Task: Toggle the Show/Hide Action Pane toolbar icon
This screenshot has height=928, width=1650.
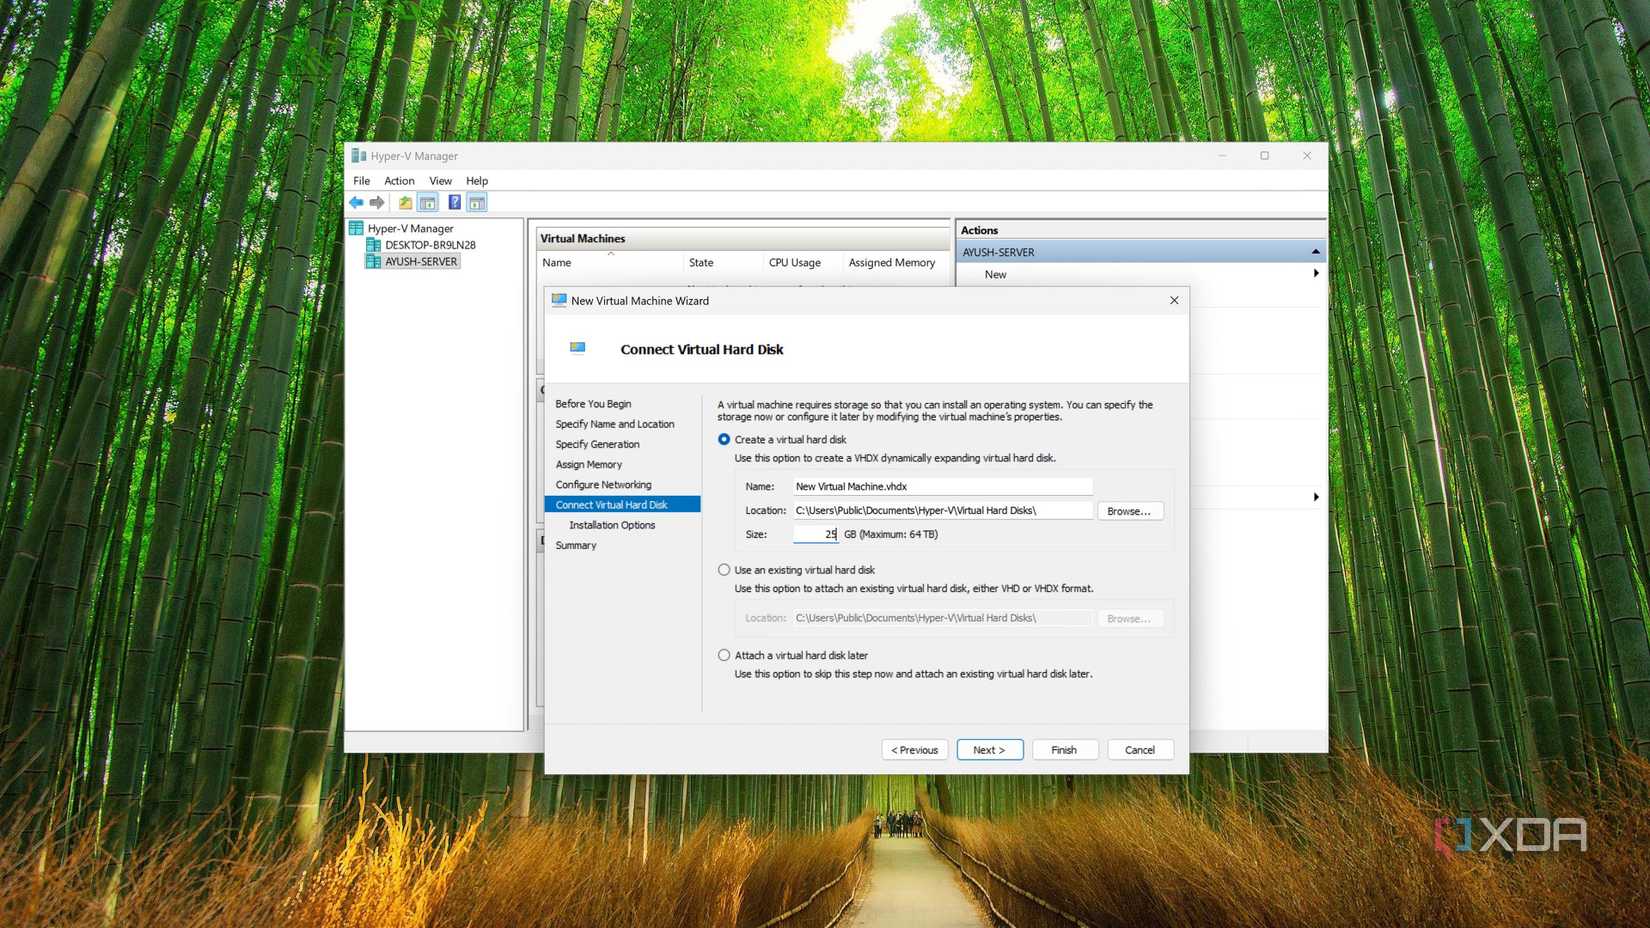Action: [477, 202]
